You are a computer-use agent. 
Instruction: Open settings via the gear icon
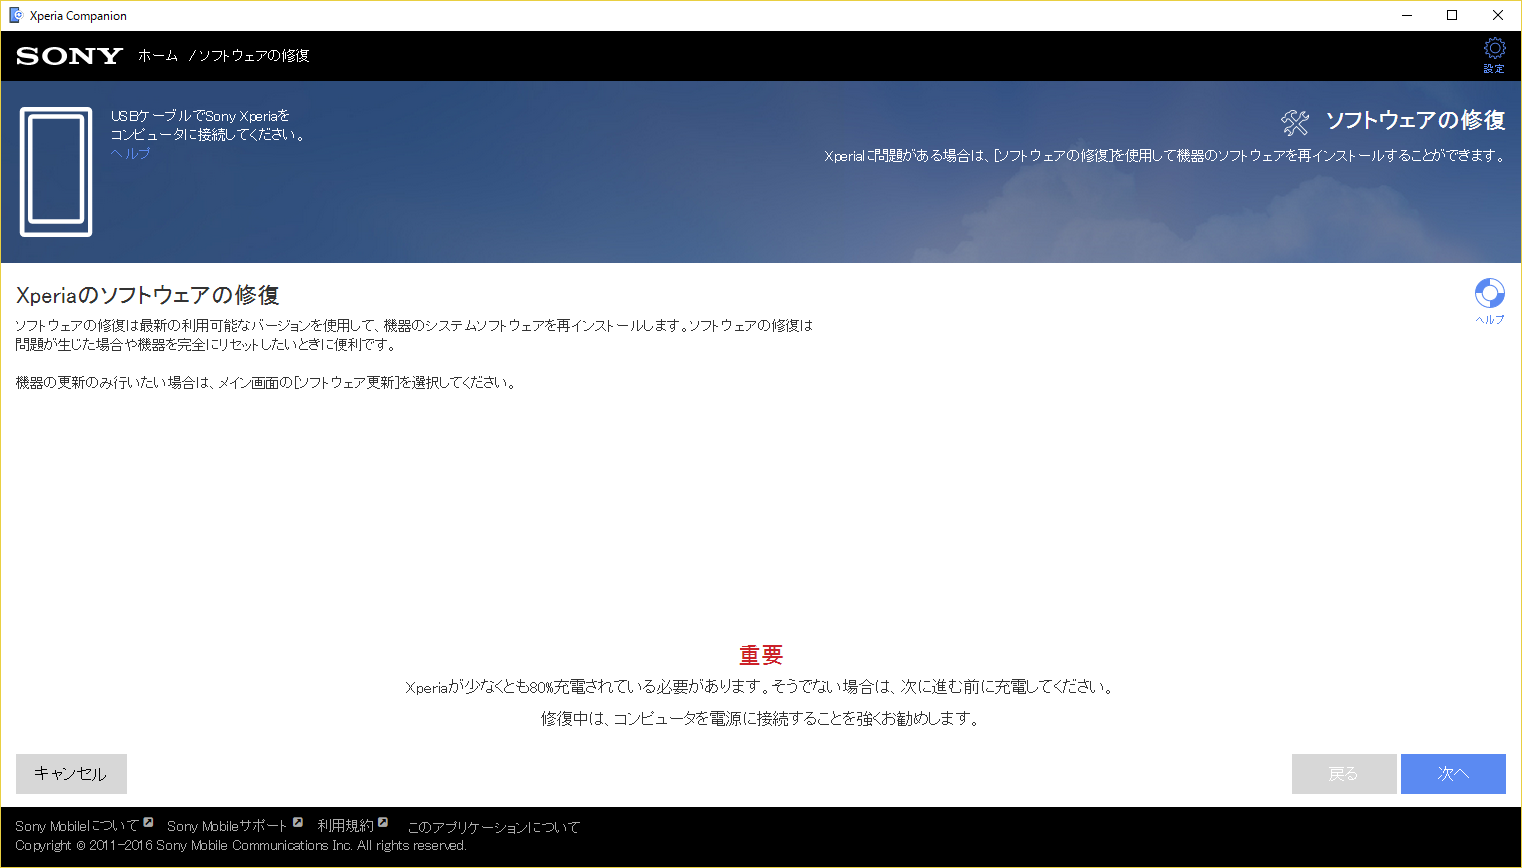point(1494,50)
